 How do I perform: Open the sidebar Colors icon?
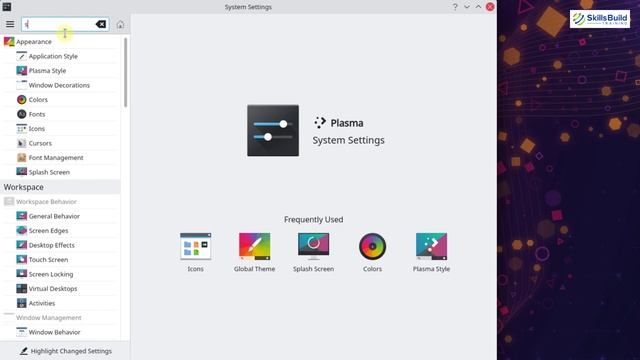click(22, 100)
